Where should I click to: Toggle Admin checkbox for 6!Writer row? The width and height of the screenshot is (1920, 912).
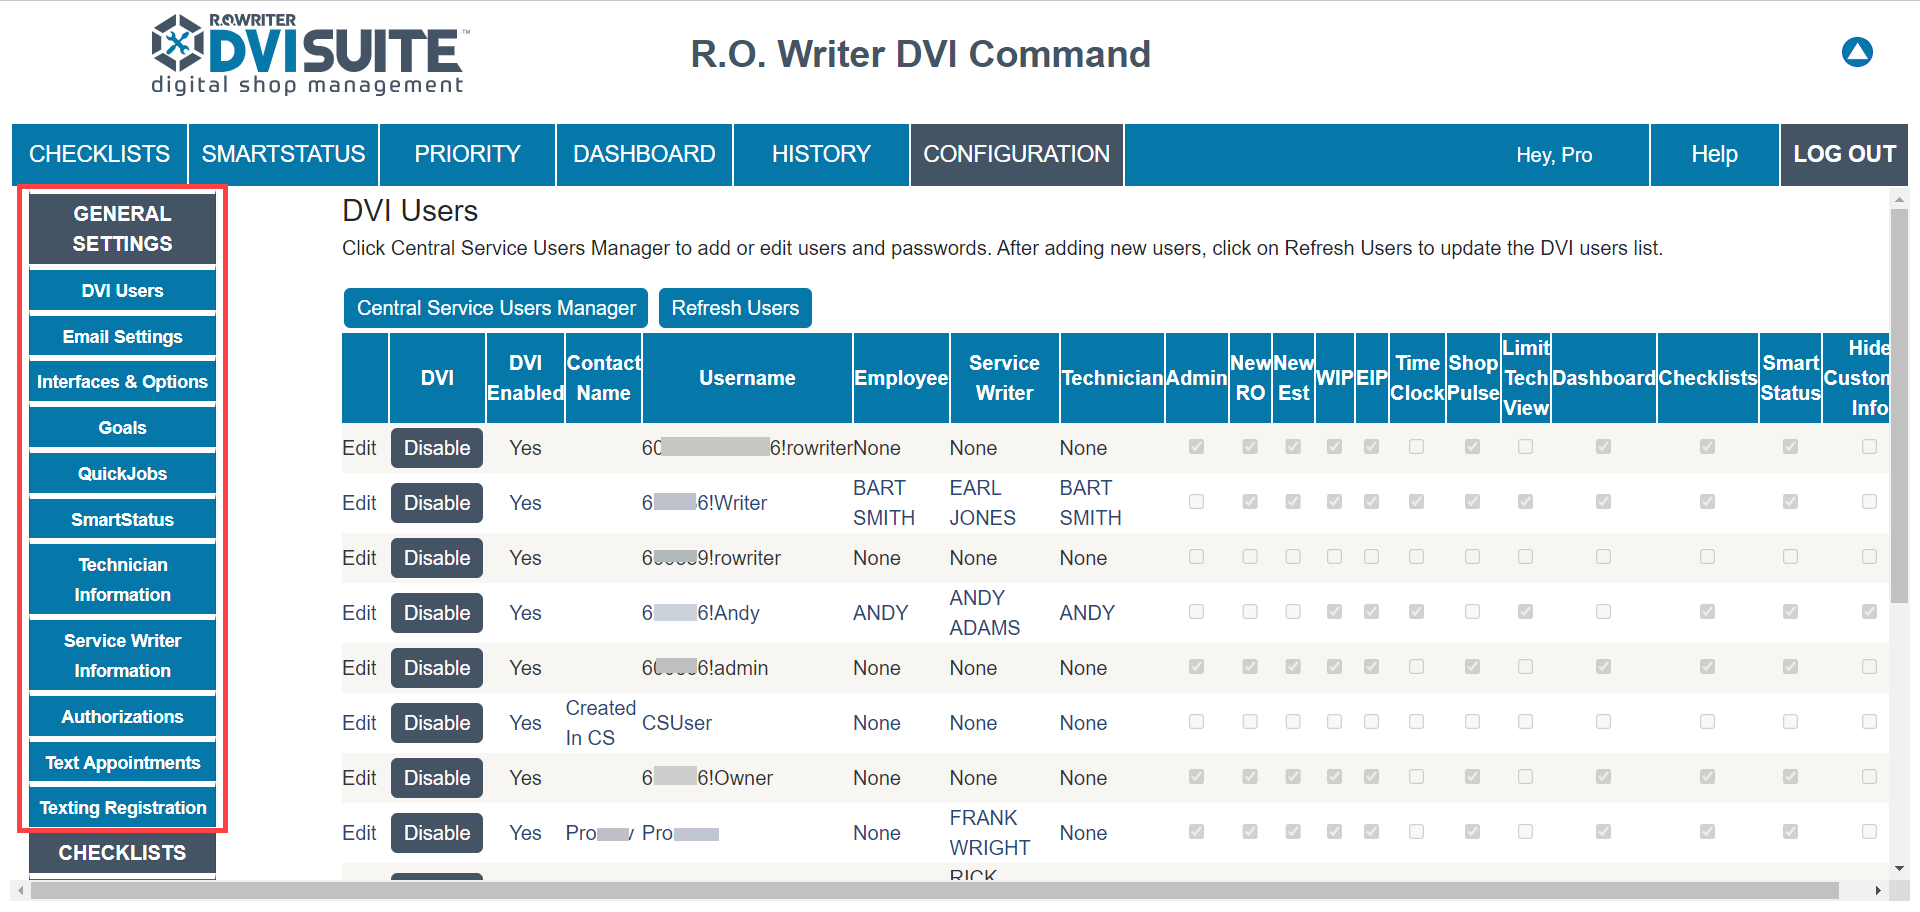(1196, 502)
